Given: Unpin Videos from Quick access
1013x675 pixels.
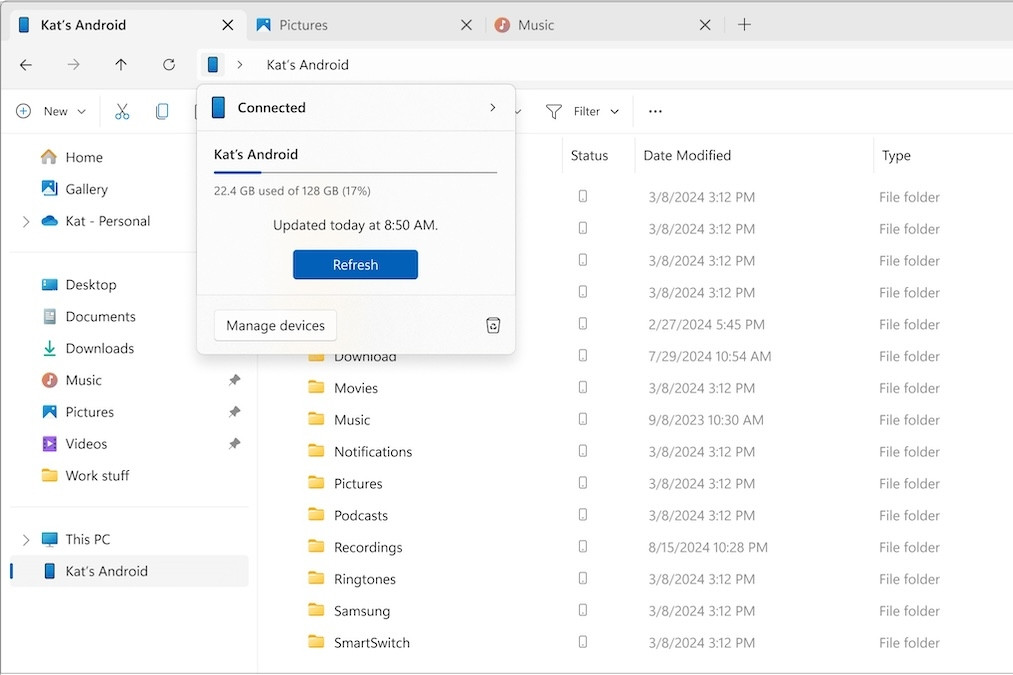Looking at the screenshot, I should [234, 444].
